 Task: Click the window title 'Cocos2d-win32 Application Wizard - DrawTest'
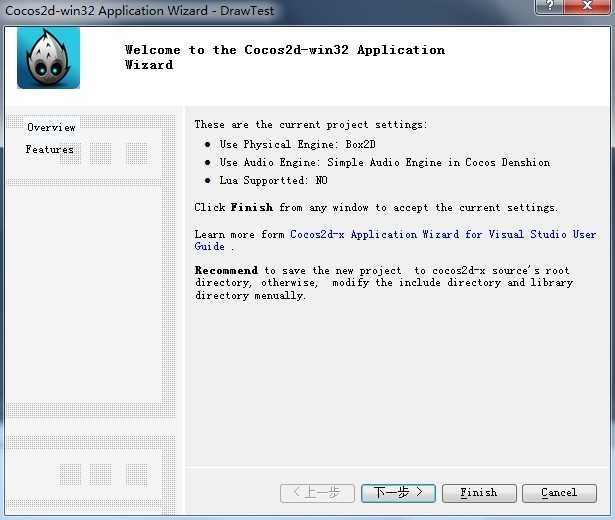click(x=139, y=11)
